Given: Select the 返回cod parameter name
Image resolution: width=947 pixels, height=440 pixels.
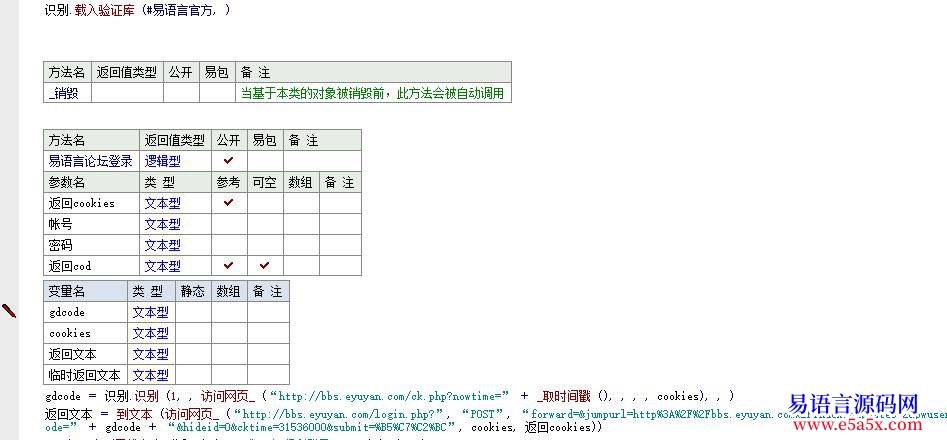Looking at the screenshot, I should [91, 265].
